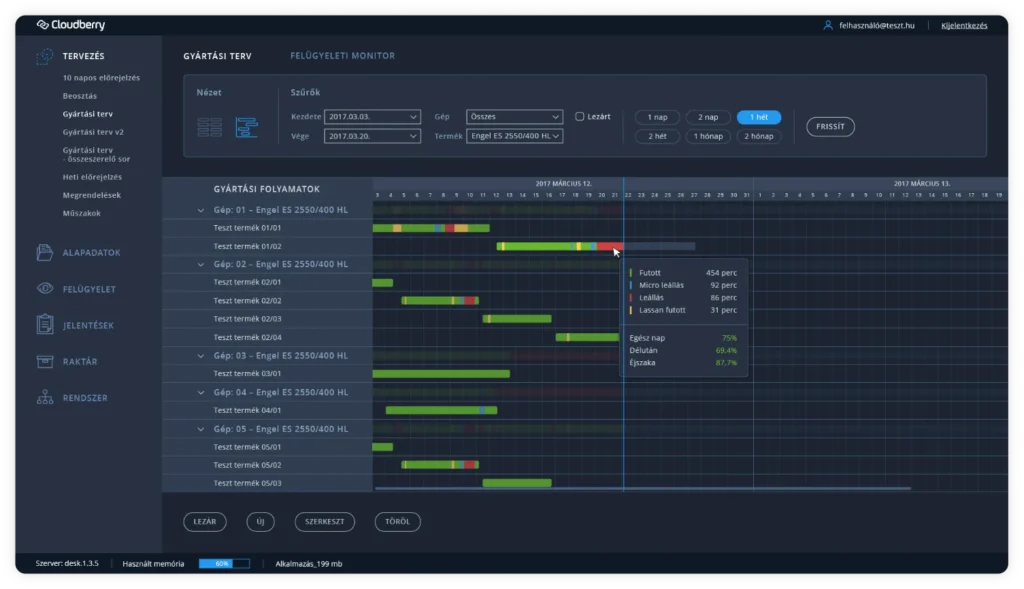Click the Szerkeszt button
The height and width of the screenshot is (589, 1024).
pyautogui.click(x=325, y=522)
